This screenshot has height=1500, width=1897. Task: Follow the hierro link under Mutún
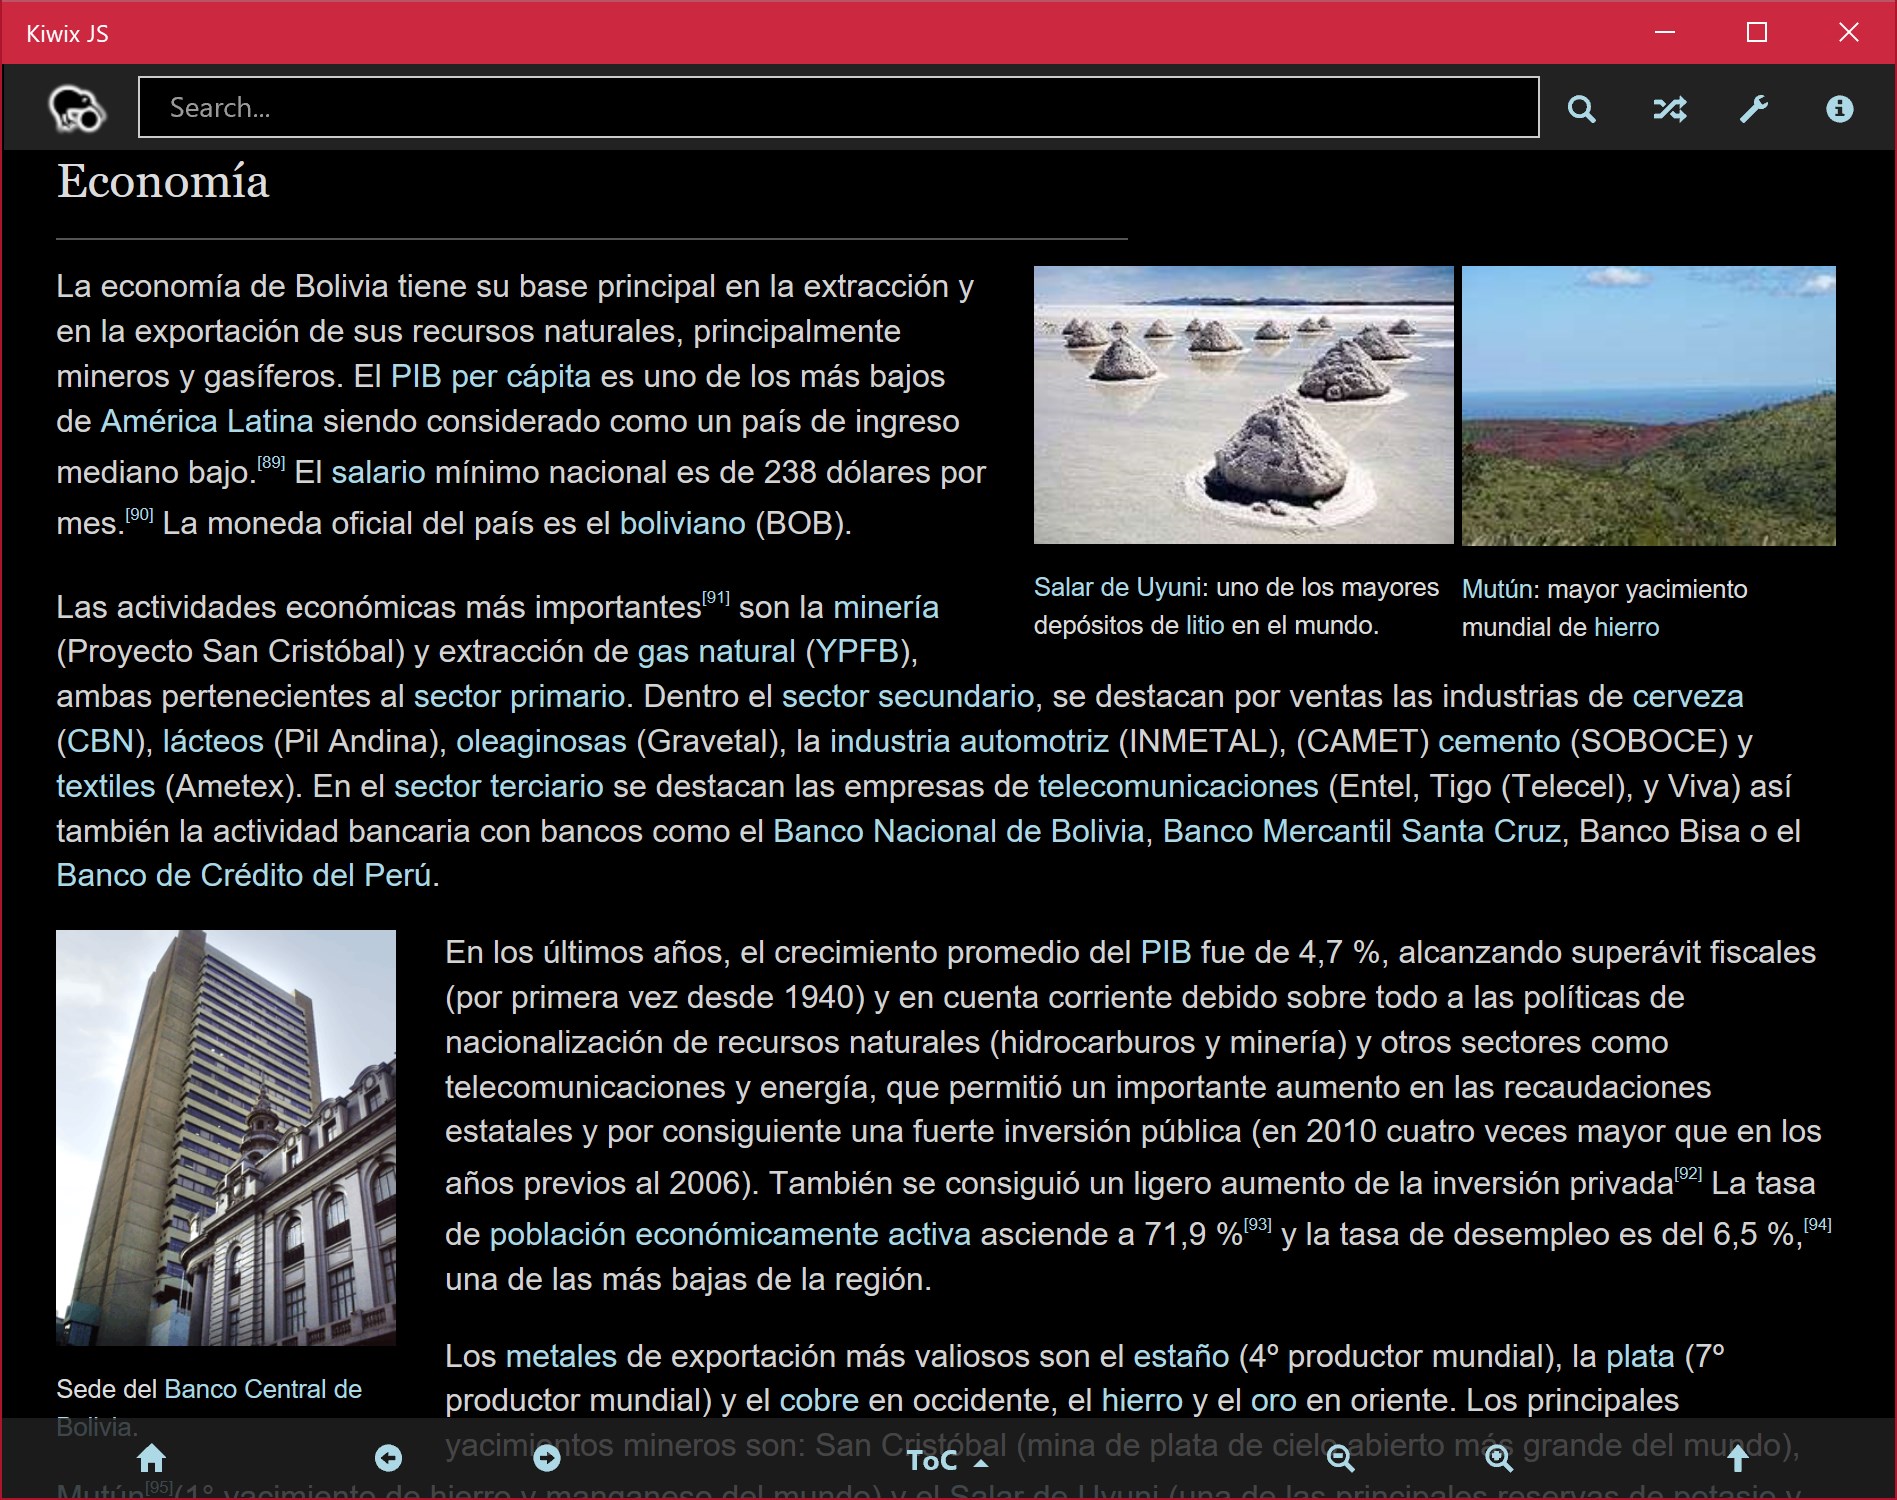tap(1628, 627)
